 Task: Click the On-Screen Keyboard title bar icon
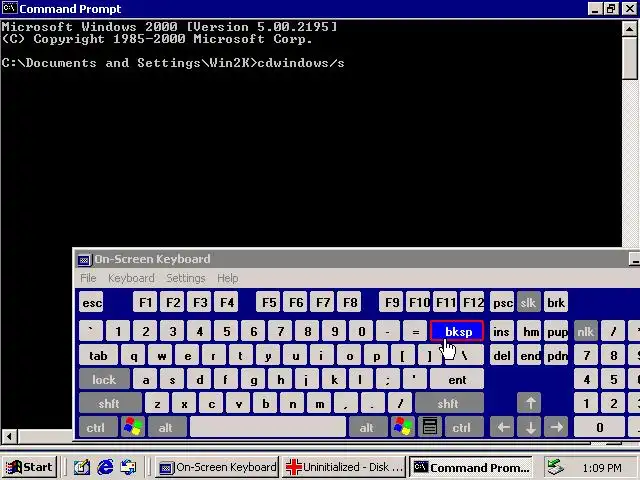click(x=84, y=260)
